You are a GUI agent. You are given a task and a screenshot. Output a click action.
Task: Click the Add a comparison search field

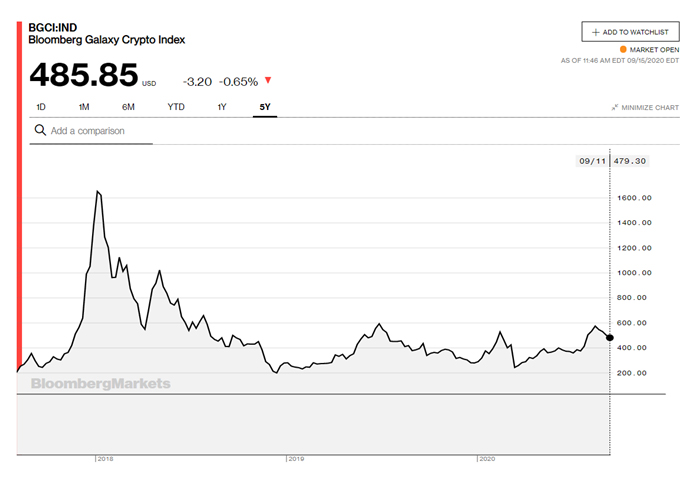[x=91, y=131]
